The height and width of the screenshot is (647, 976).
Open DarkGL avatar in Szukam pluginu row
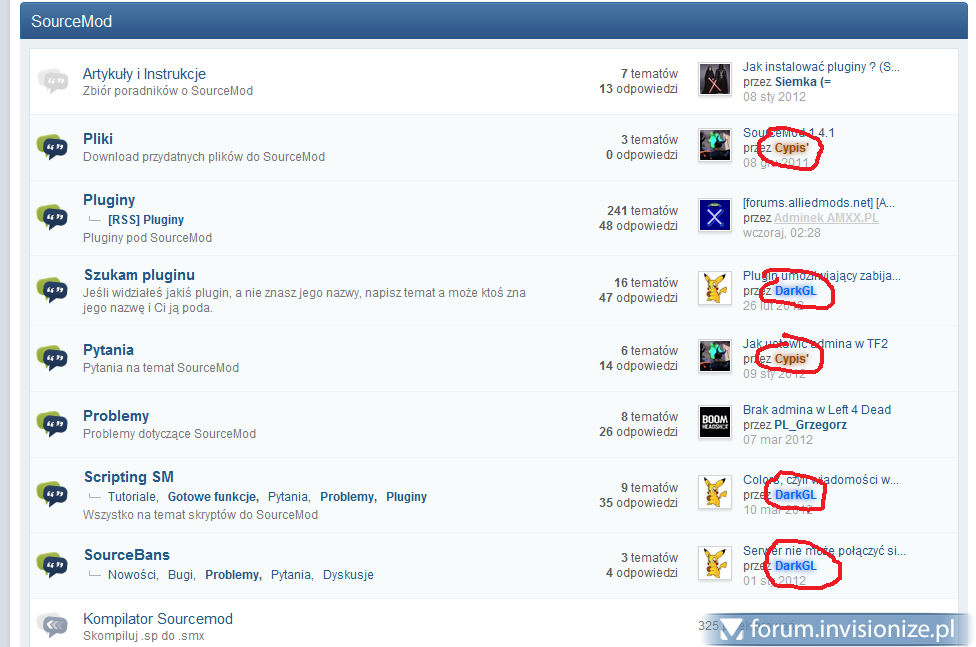coord(715,288)
